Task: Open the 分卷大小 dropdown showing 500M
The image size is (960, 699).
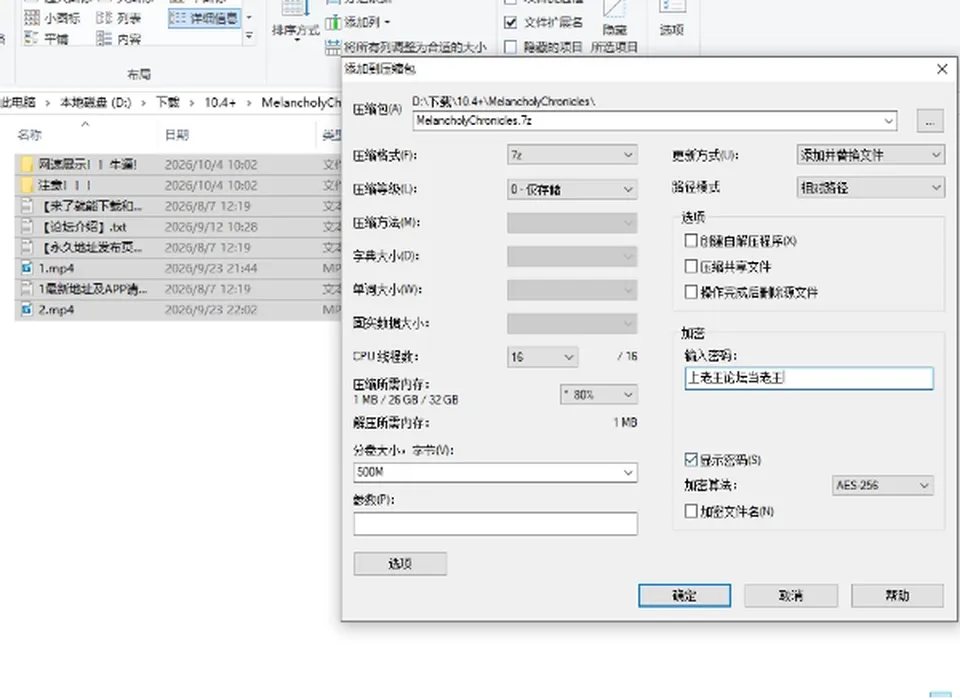Action: point(495,472)
